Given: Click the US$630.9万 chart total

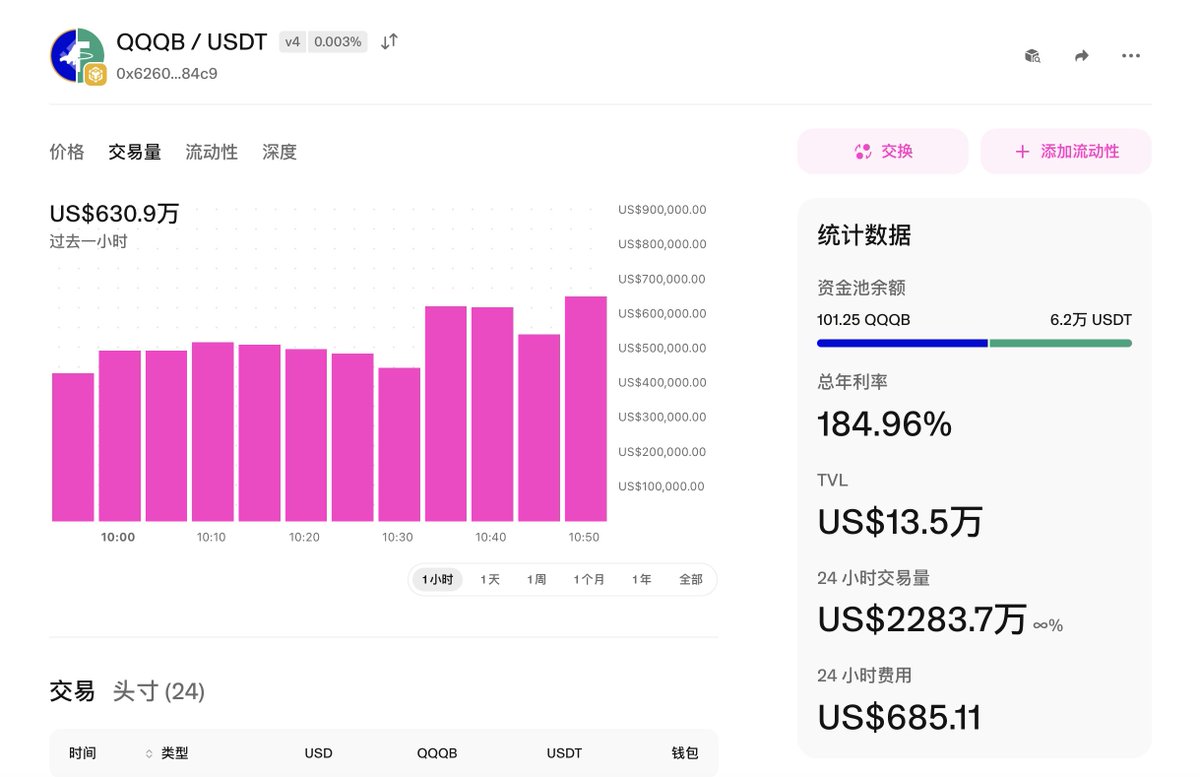Looking at the screenshot, I should click(114, 213).
